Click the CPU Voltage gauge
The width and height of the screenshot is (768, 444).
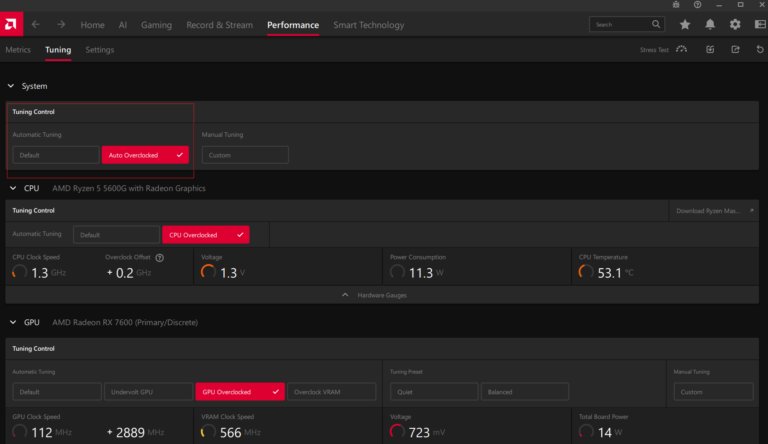[208, 272]
